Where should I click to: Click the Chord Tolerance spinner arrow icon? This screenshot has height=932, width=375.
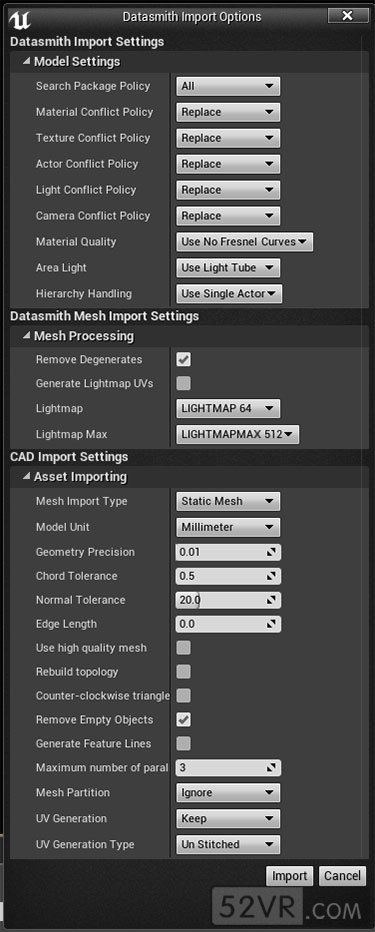point(272,577)
